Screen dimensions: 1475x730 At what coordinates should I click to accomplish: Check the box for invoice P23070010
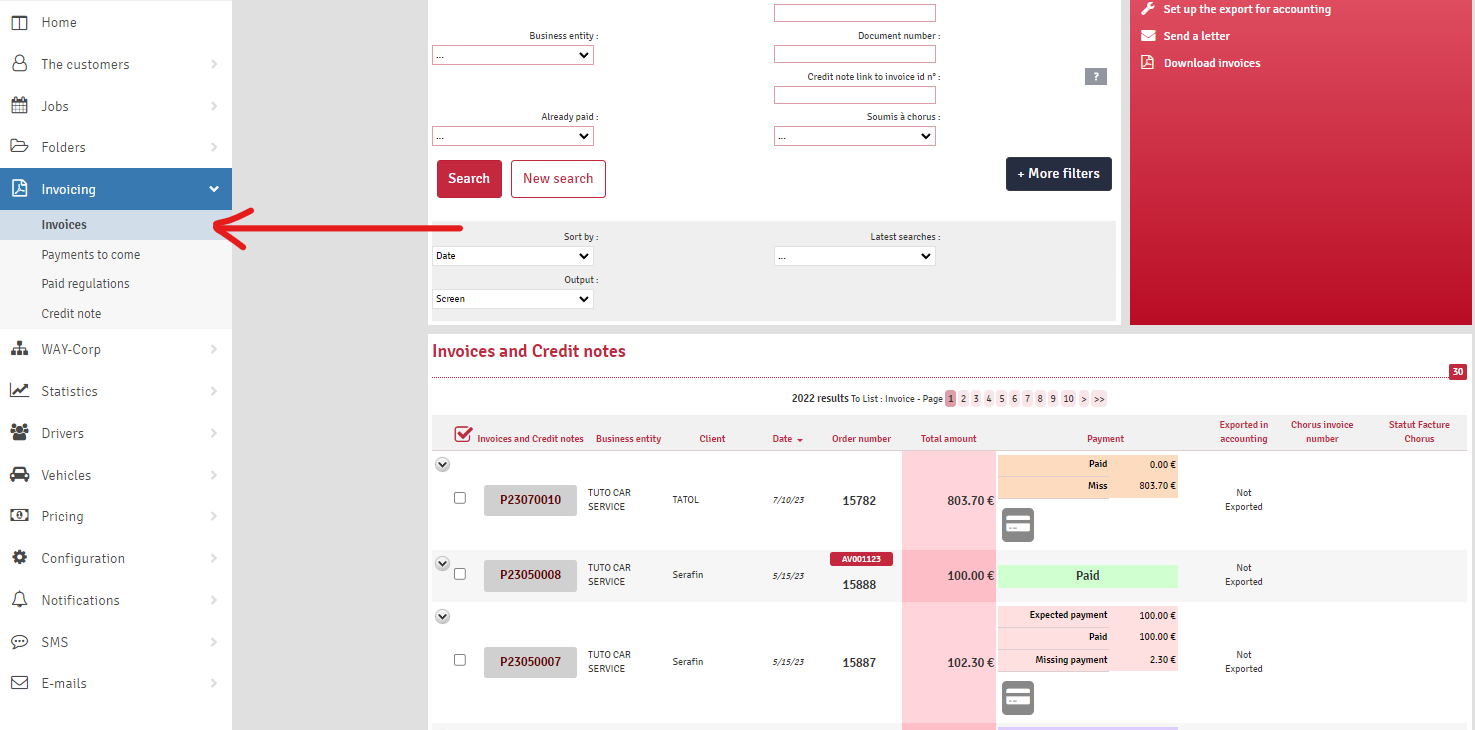460,498
